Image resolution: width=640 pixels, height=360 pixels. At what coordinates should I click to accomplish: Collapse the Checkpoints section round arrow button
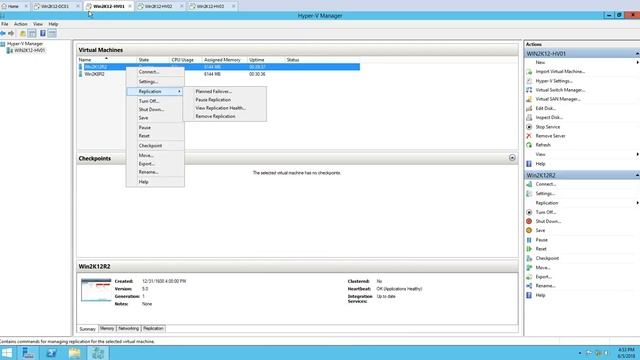(512, 158)
